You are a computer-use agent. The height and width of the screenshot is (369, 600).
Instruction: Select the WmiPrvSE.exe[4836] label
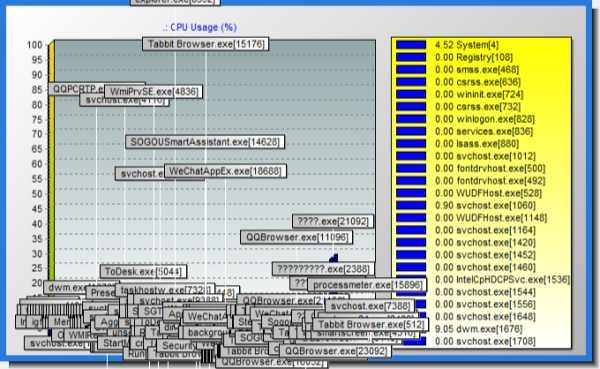153,92
